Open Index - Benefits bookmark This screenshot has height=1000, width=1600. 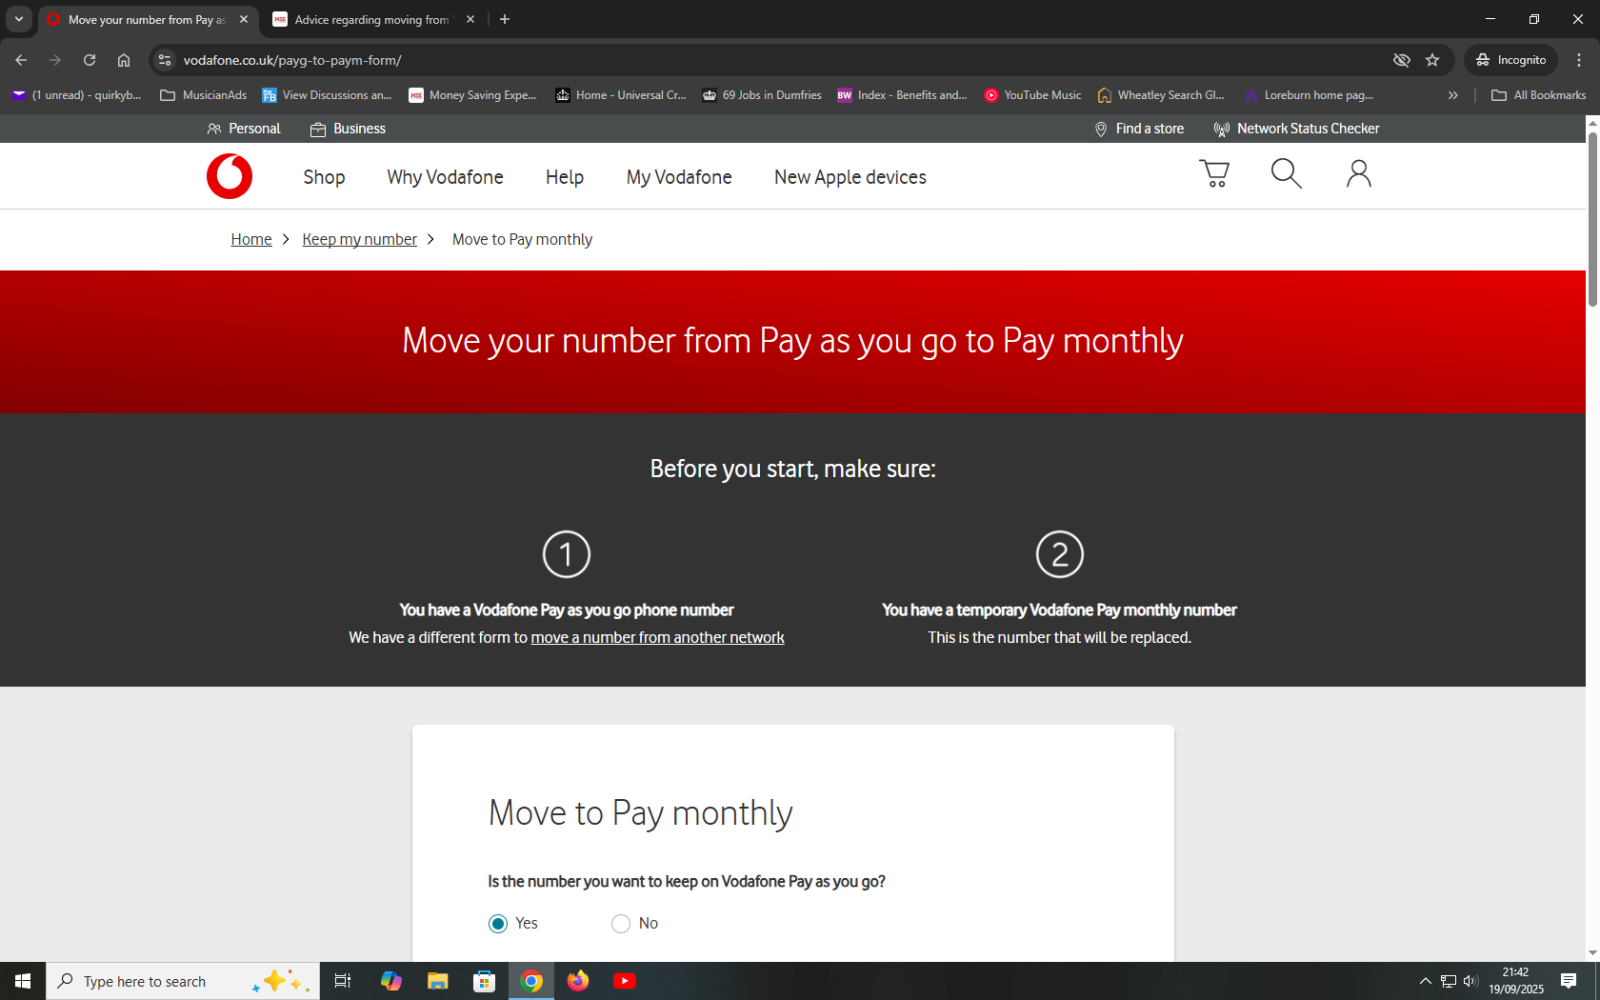[902, 95]
